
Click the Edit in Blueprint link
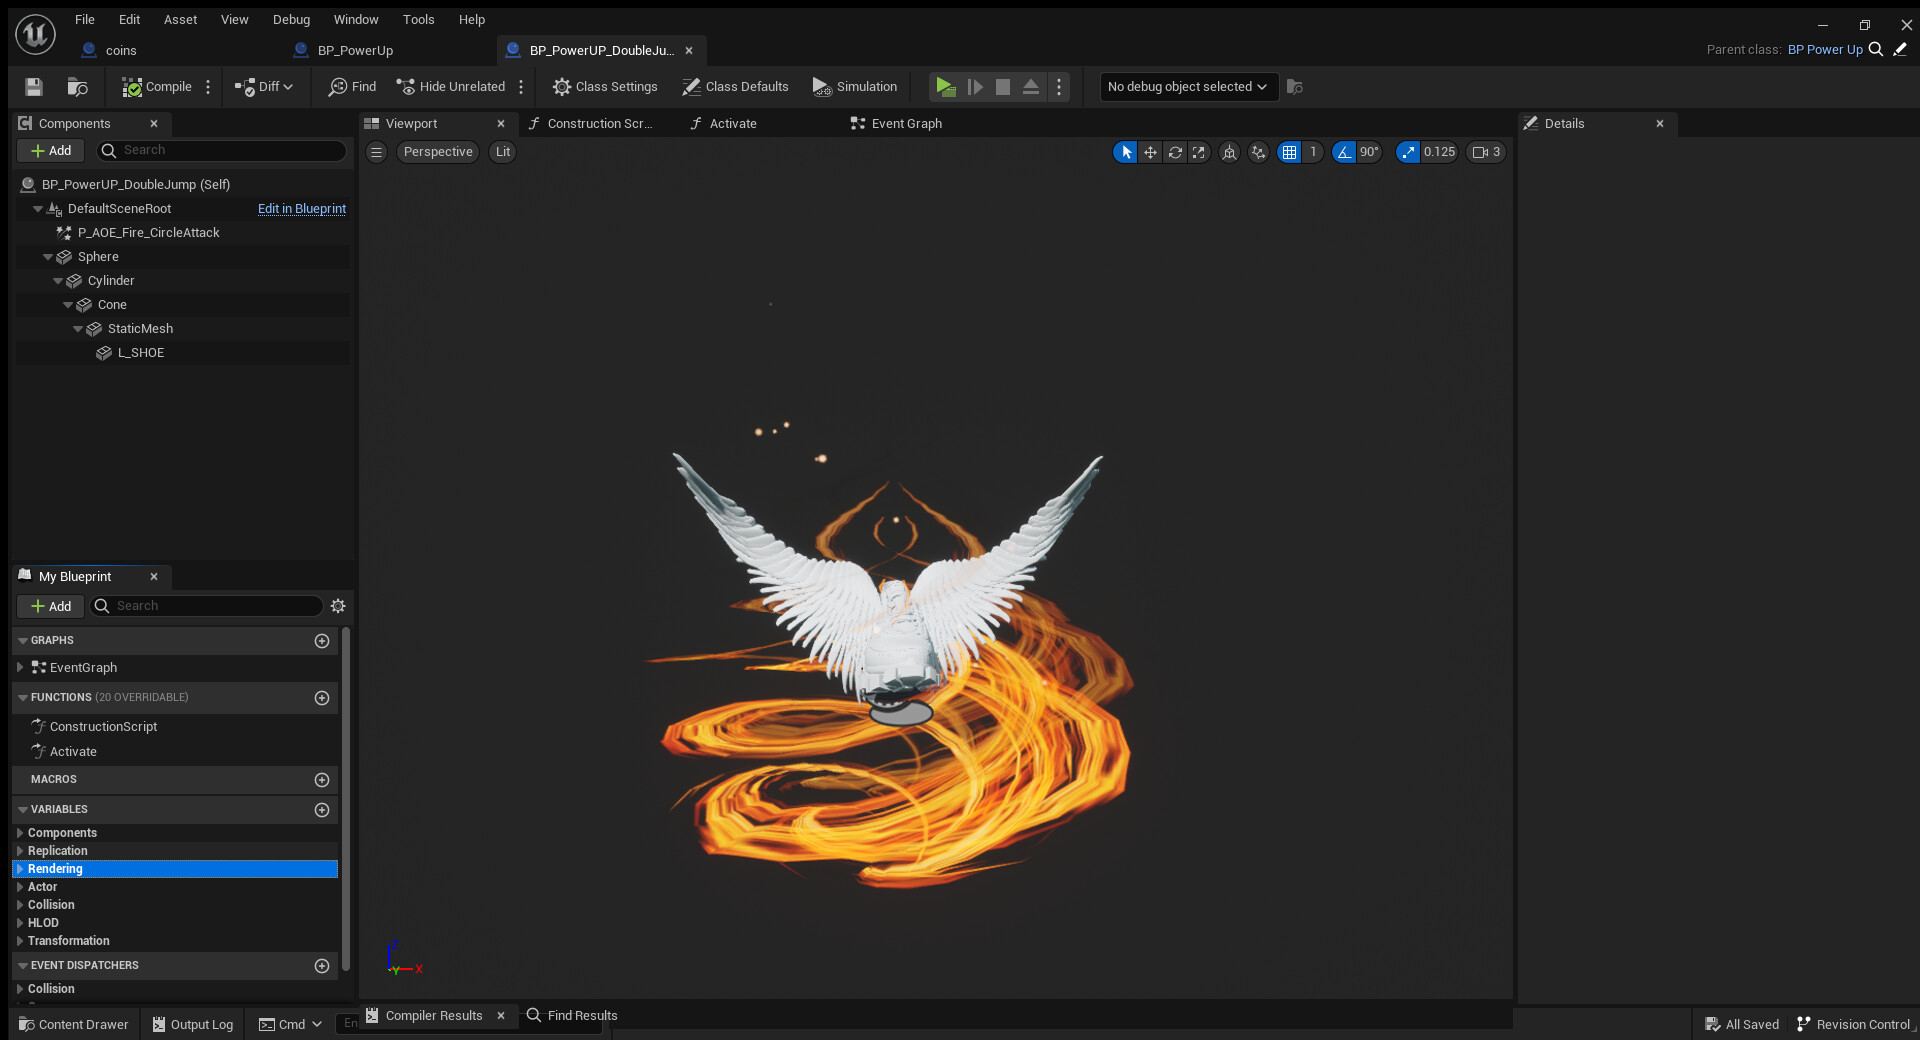coord(301,209)
